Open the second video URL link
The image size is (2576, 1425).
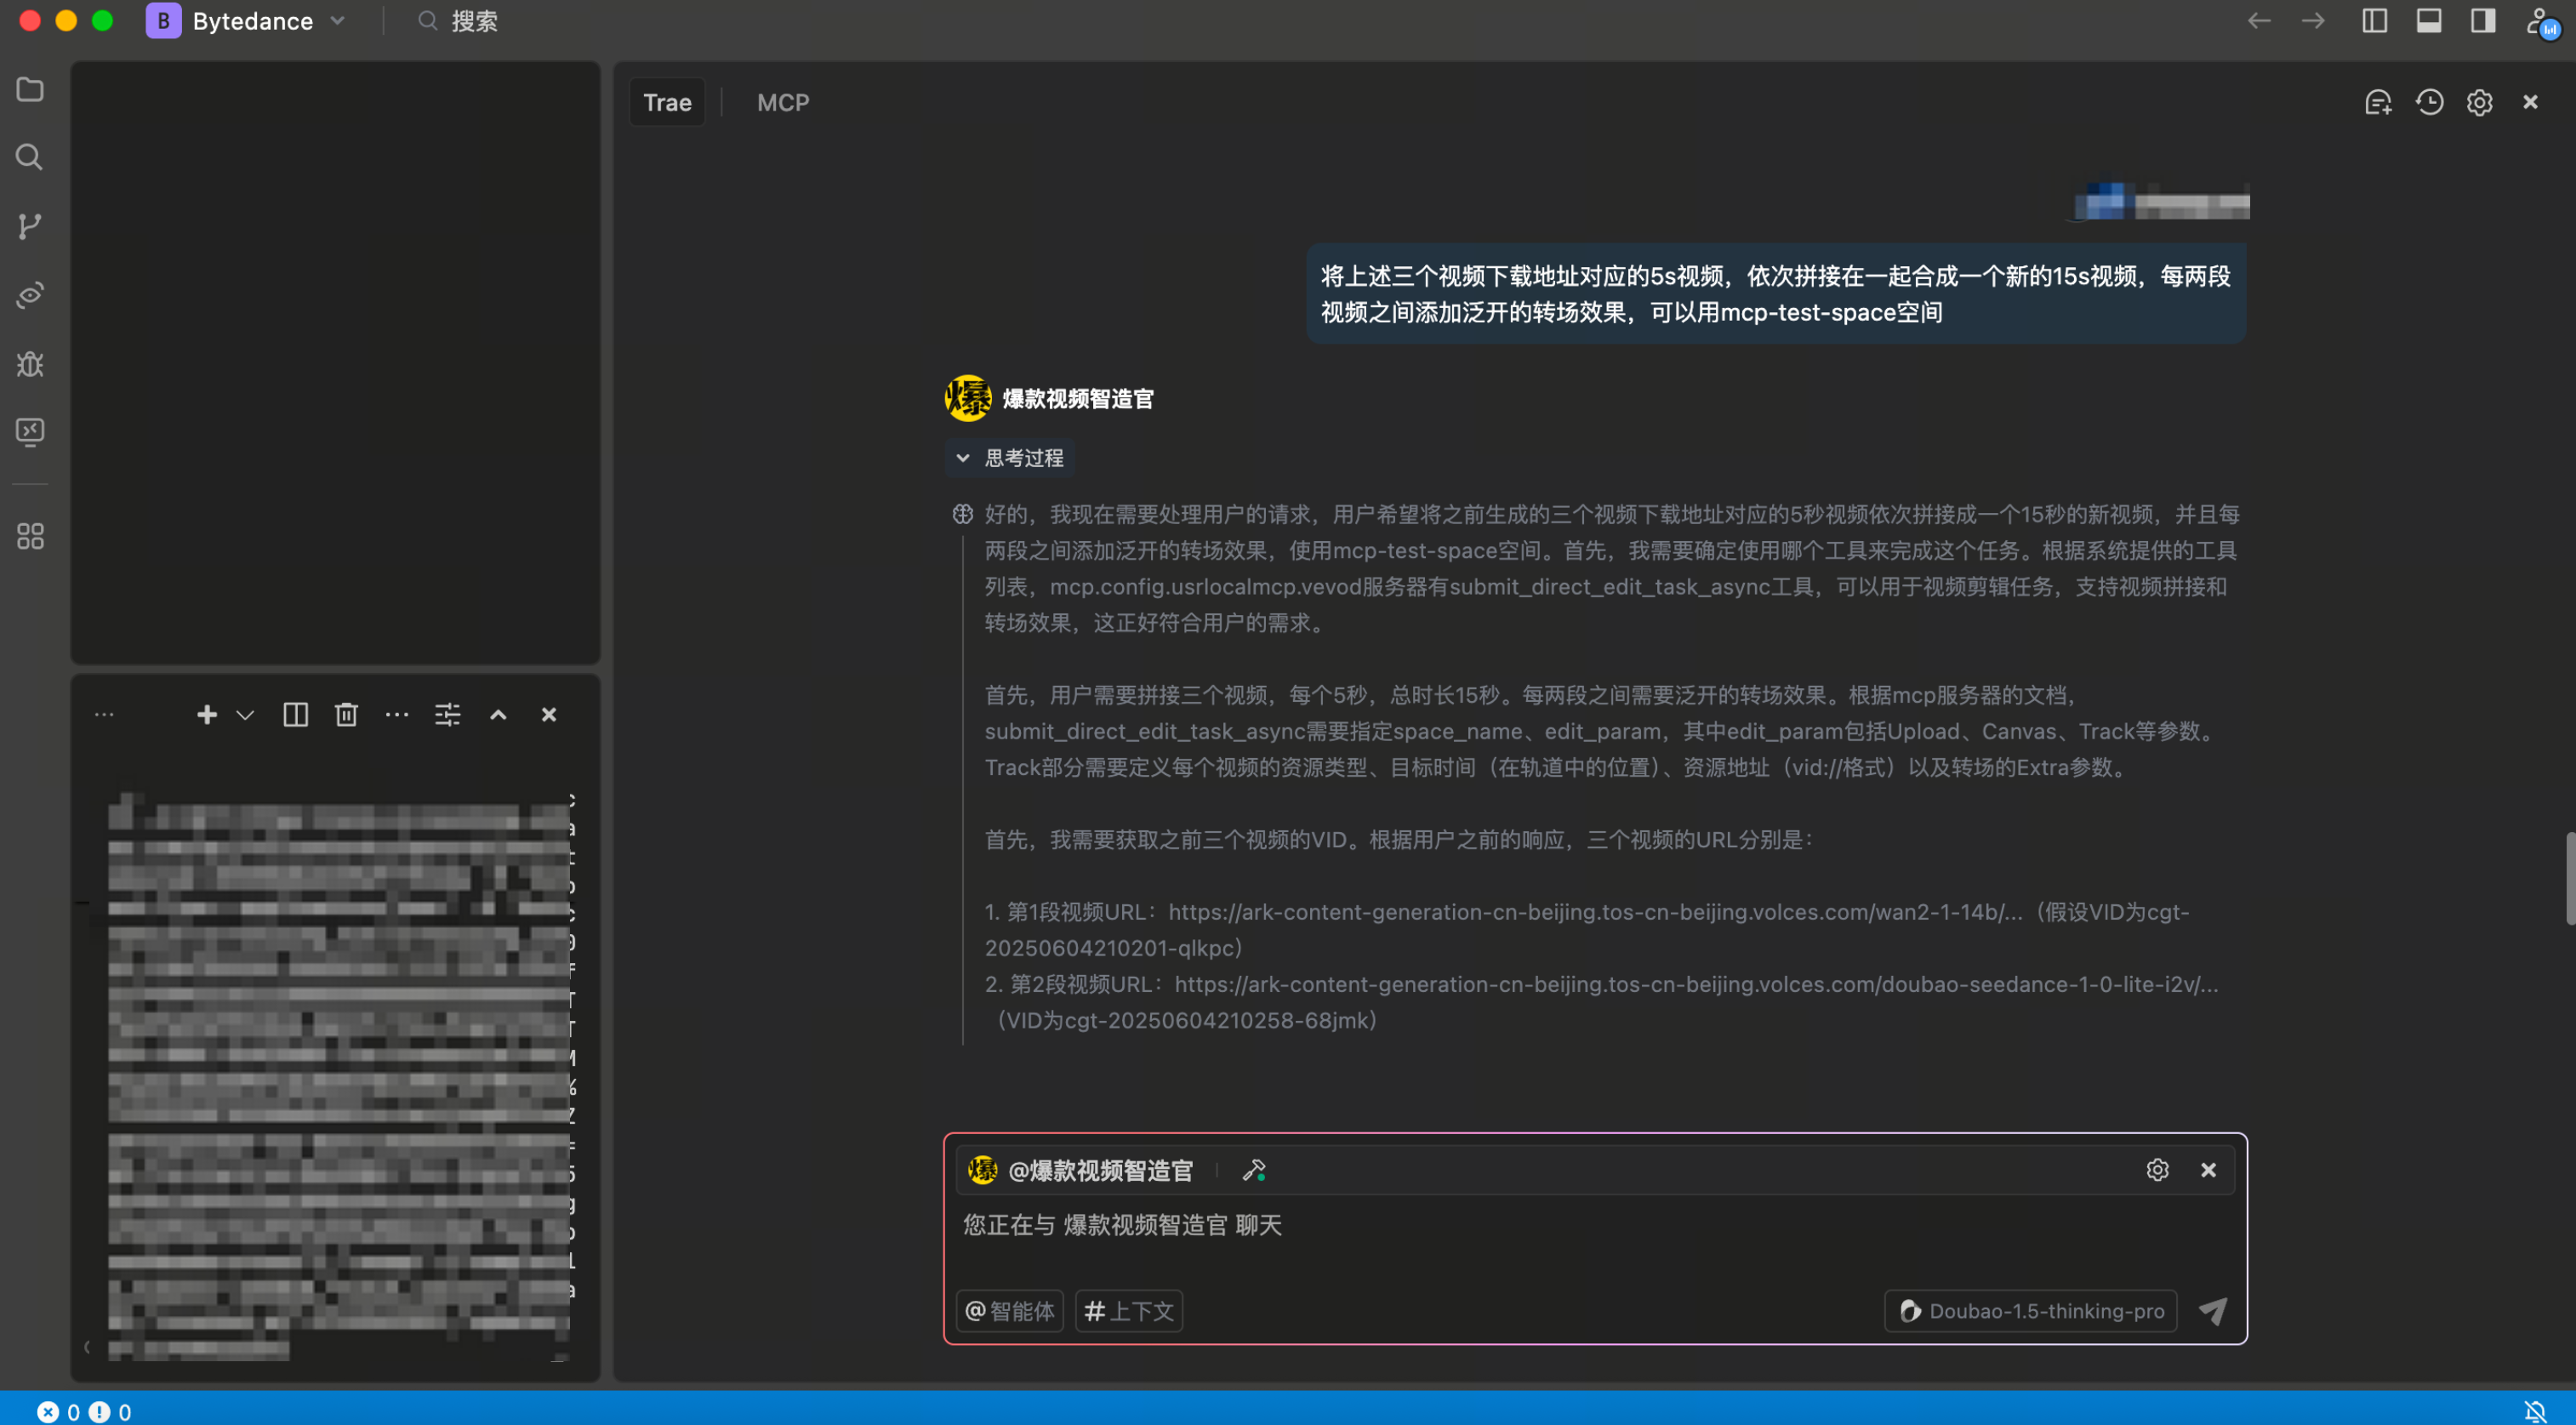point(1696,984)
